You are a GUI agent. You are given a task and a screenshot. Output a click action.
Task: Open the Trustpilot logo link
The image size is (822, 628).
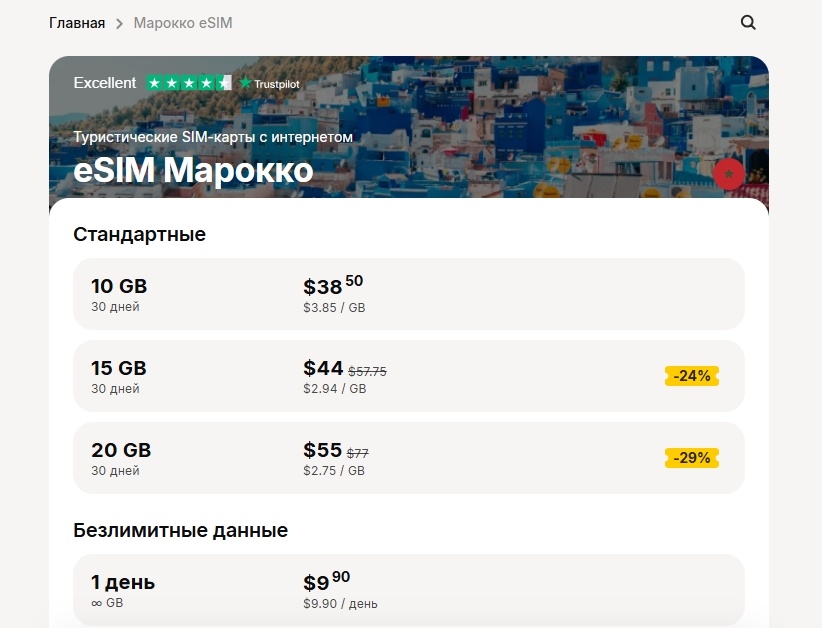click(x=269, y=84)
